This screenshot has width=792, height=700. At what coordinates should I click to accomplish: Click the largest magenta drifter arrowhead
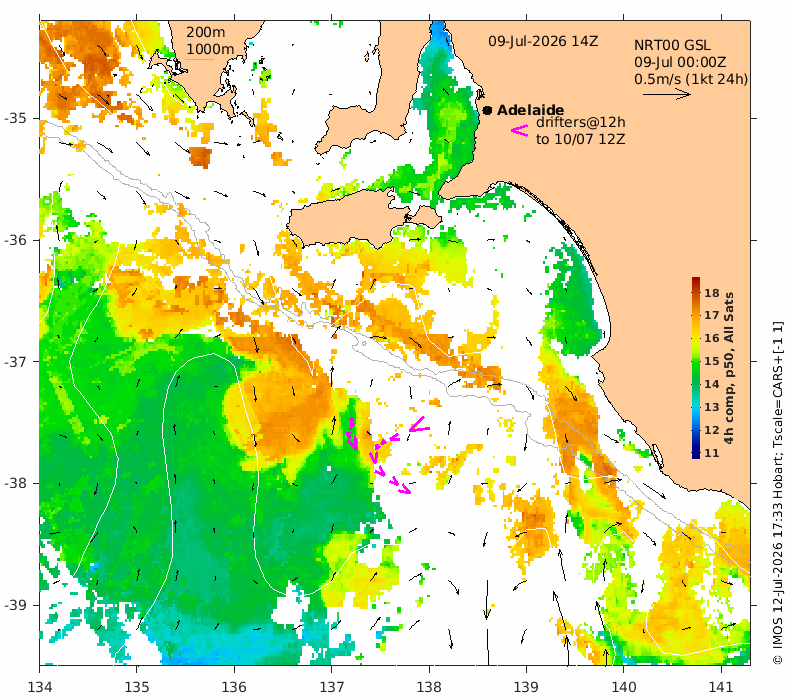[419, 425]
